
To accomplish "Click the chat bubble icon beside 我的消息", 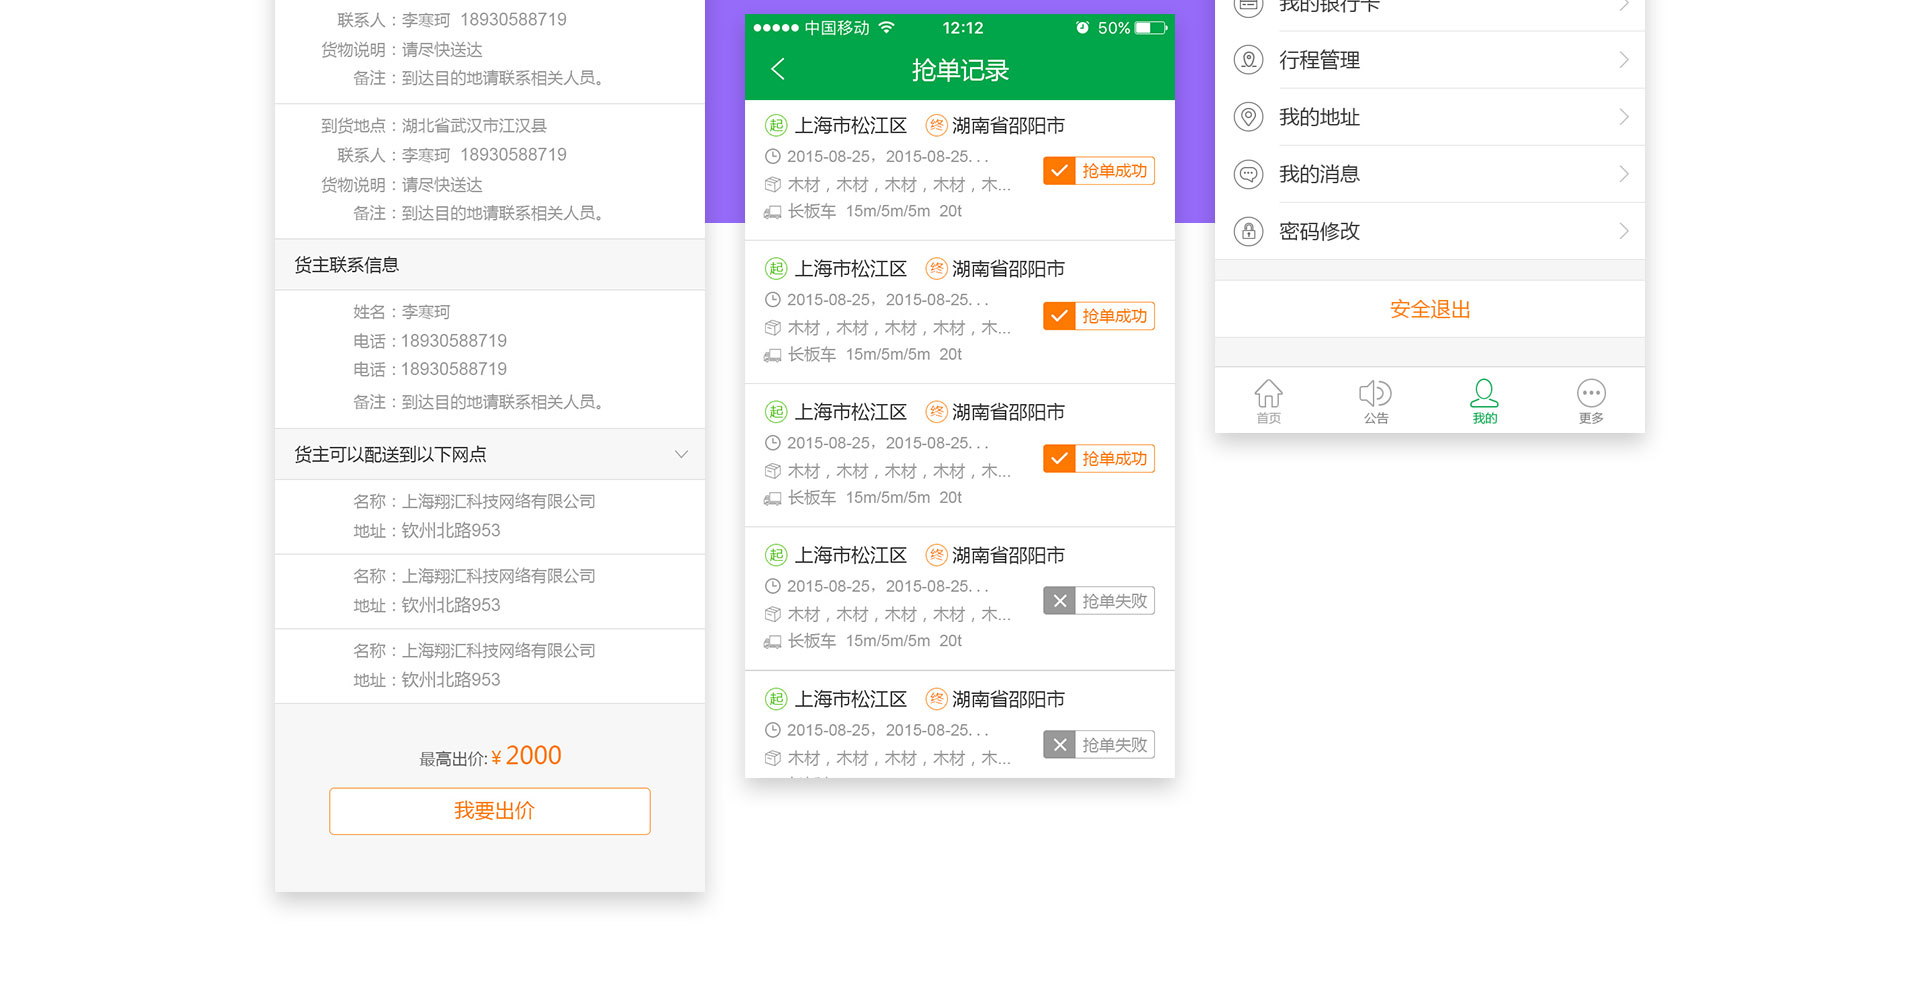I will coord(1248,174).
